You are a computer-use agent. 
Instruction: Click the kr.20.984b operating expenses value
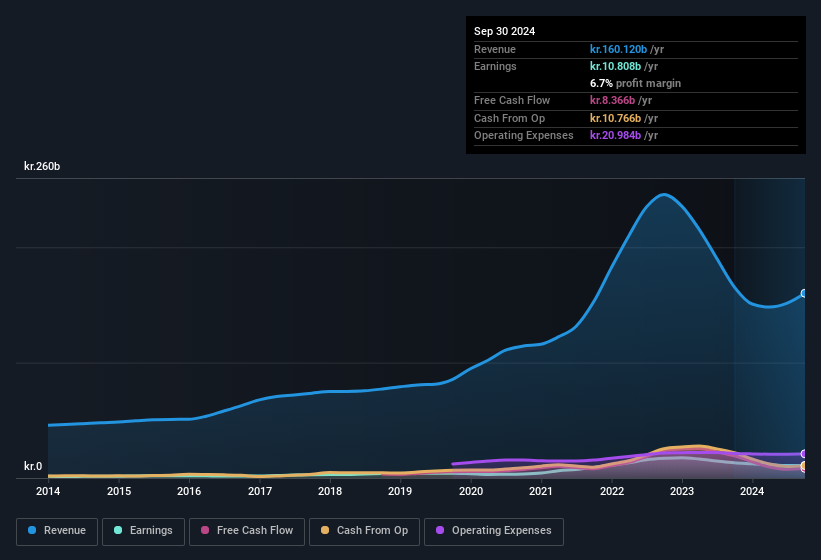[615, 135]
